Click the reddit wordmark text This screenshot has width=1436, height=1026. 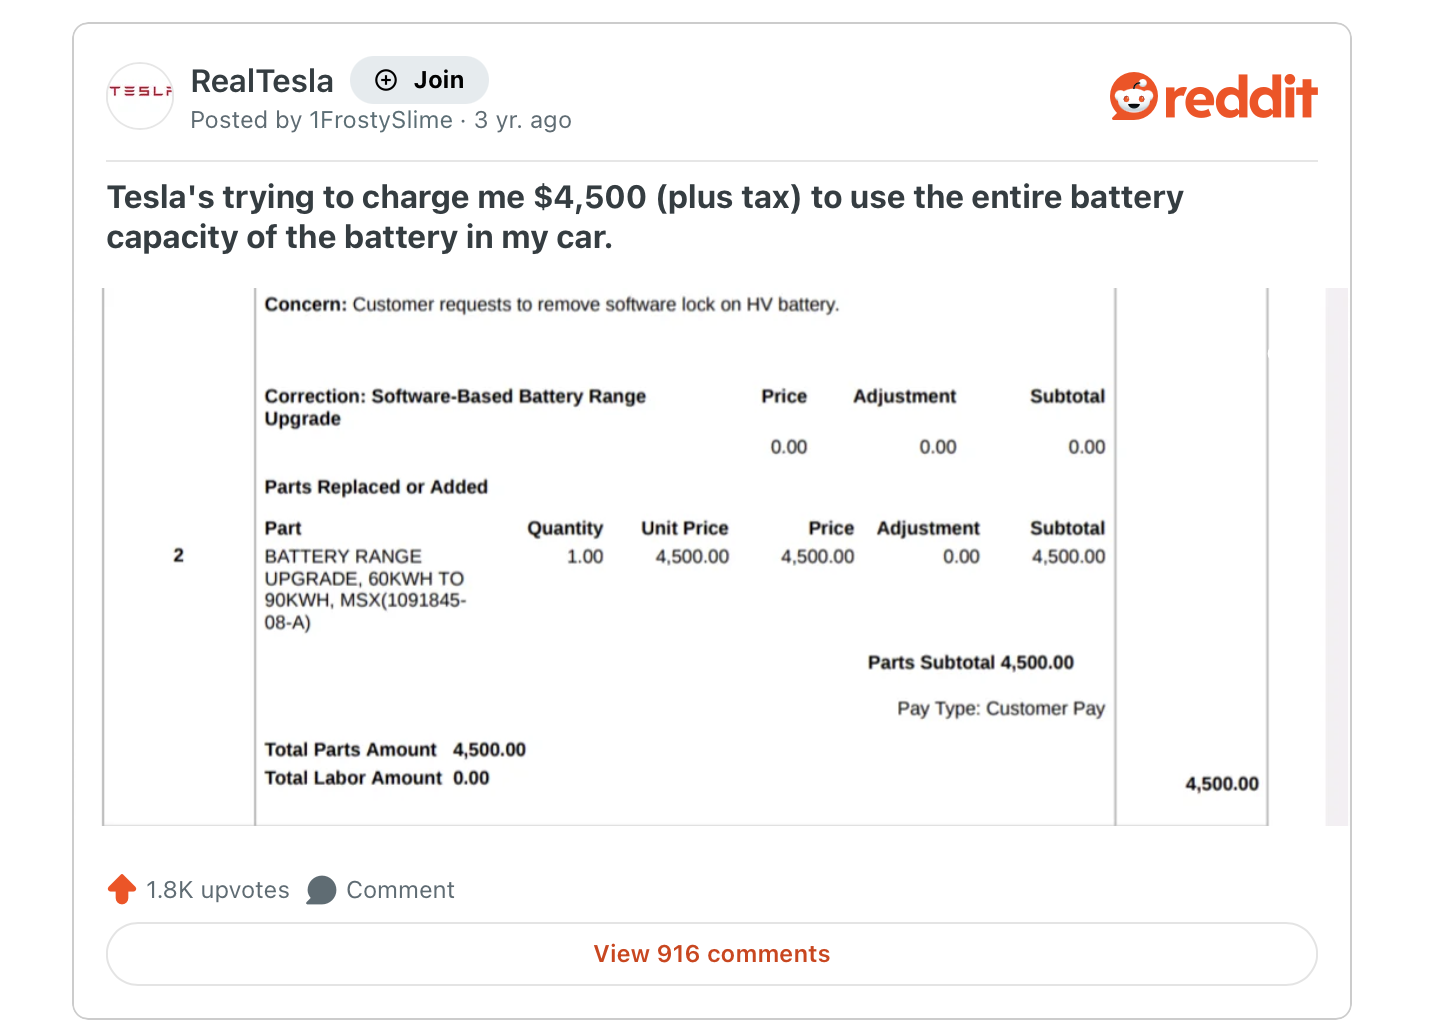(1240, 97)
